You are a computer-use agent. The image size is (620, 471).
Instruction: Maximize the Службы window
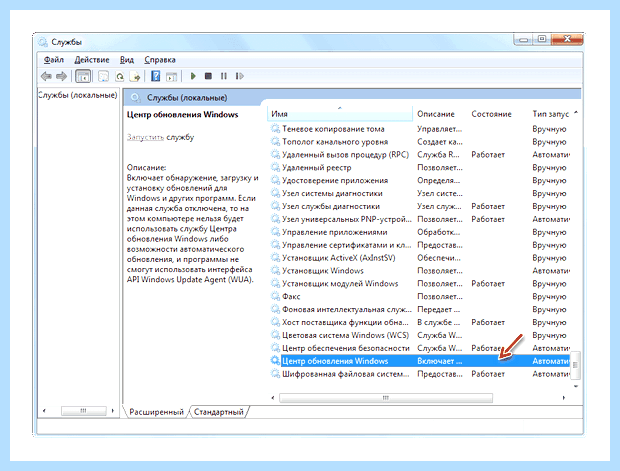click(x=542, y=39)
